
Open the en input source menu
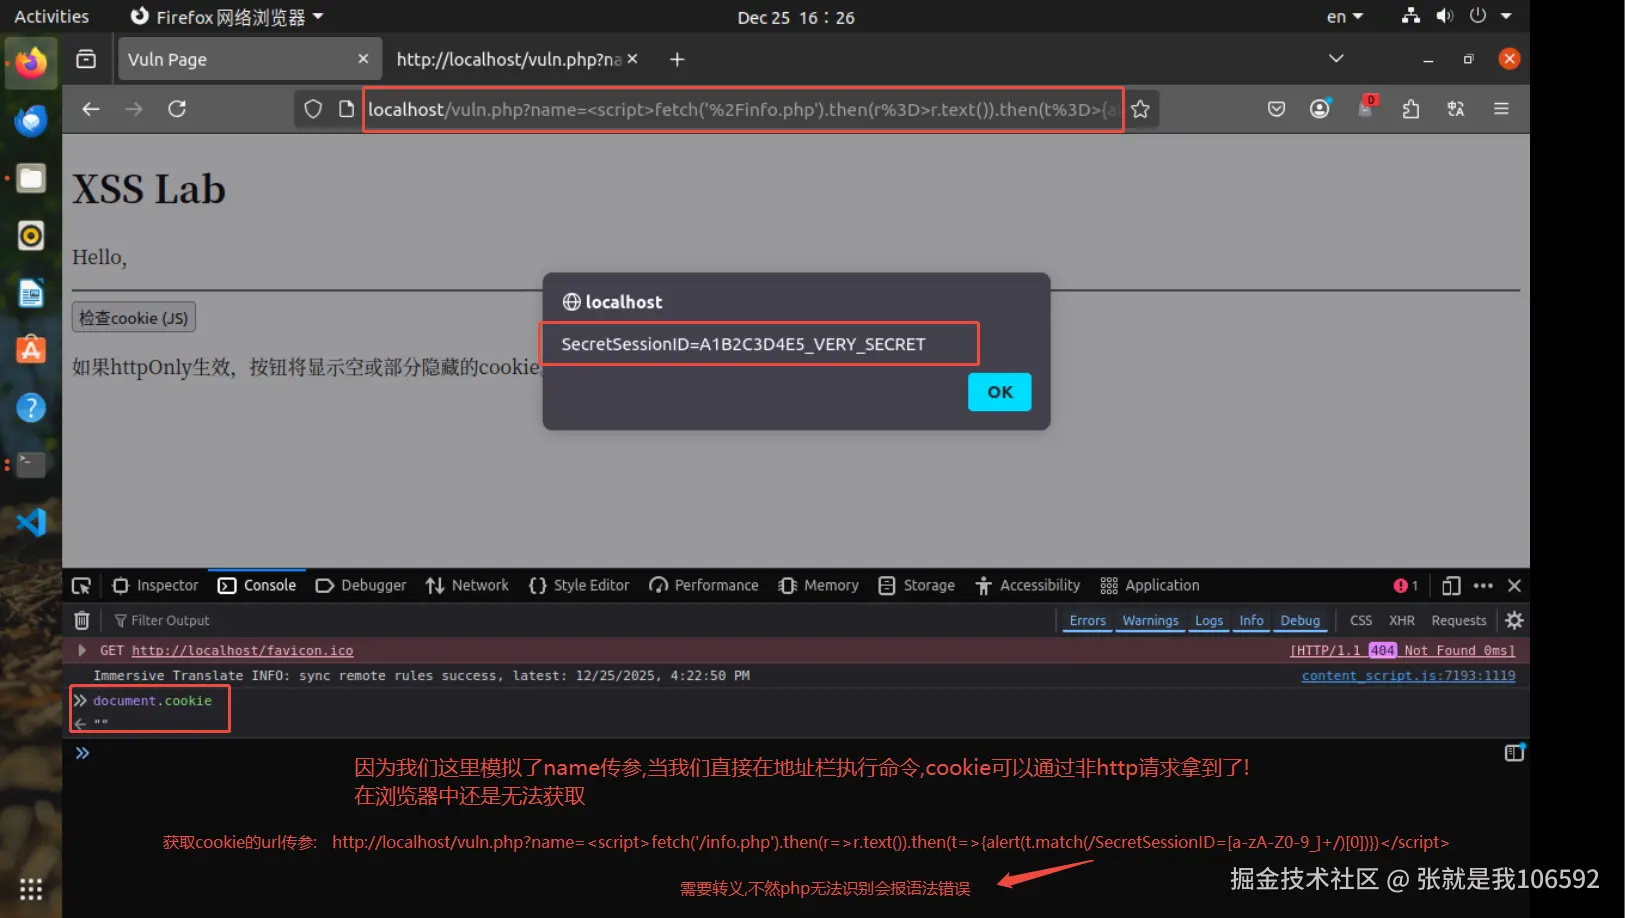1345,17
